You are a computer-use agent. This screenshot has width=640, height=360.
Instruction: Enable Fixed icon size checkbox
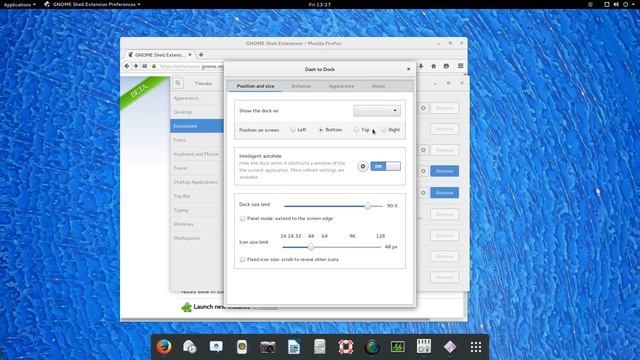242,260
